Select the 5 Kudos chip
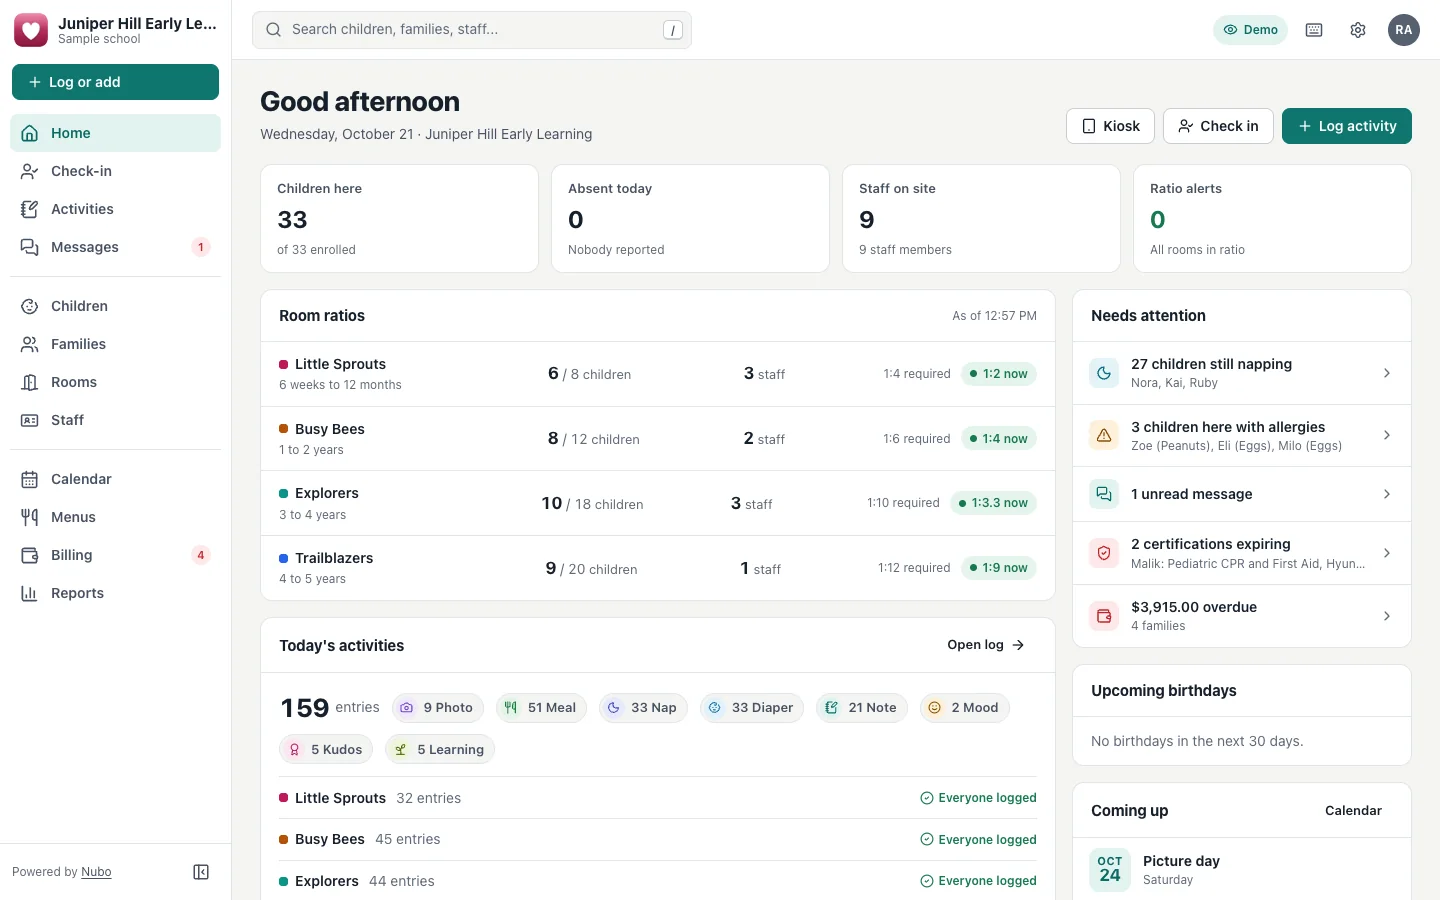Screen dimensions: 1440x900 click(x=326, y=750)
